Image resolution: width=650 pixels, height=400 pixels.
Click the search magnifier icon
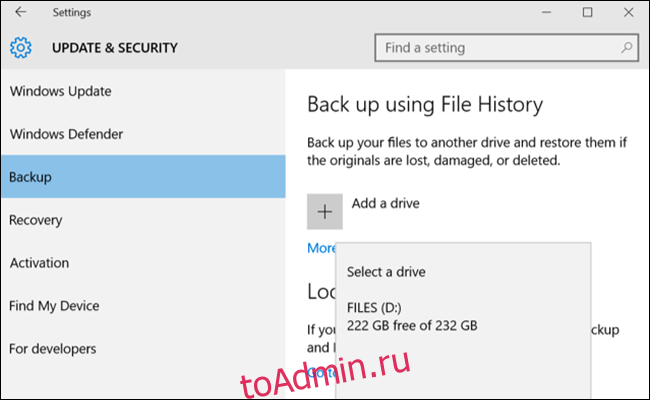click(626, 48)
